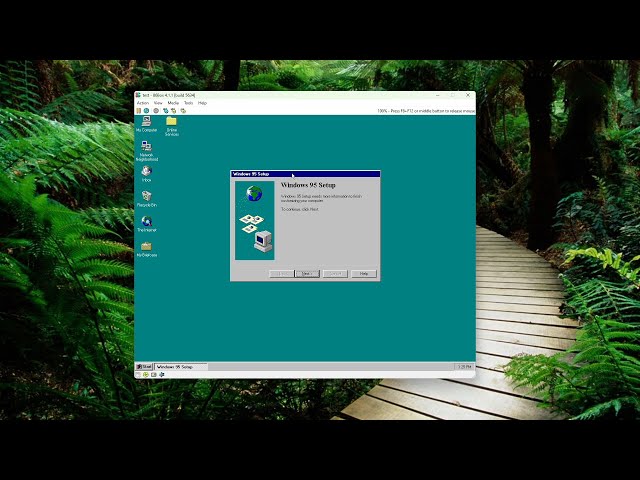Click the Ctrl+Alt+Esc toolbar icon
The height and width of the screenshot is (480, 640).
(x=174, y=111)
